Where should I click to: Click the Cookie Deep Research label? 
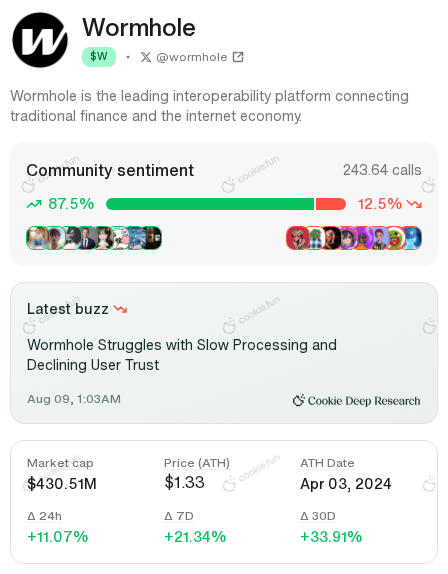pos(364,401)
